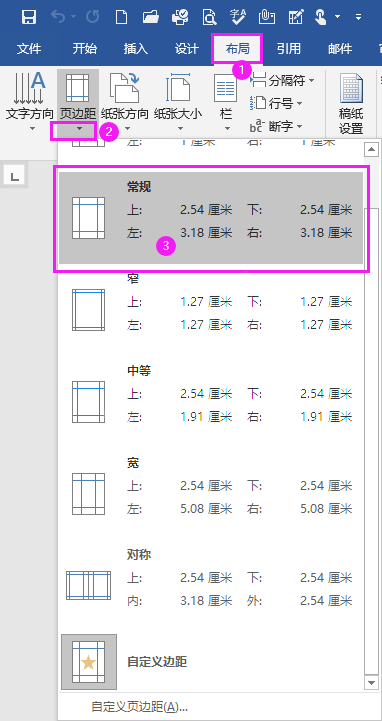Switch to the 插入 tab
382x721 pixels.
136,49
